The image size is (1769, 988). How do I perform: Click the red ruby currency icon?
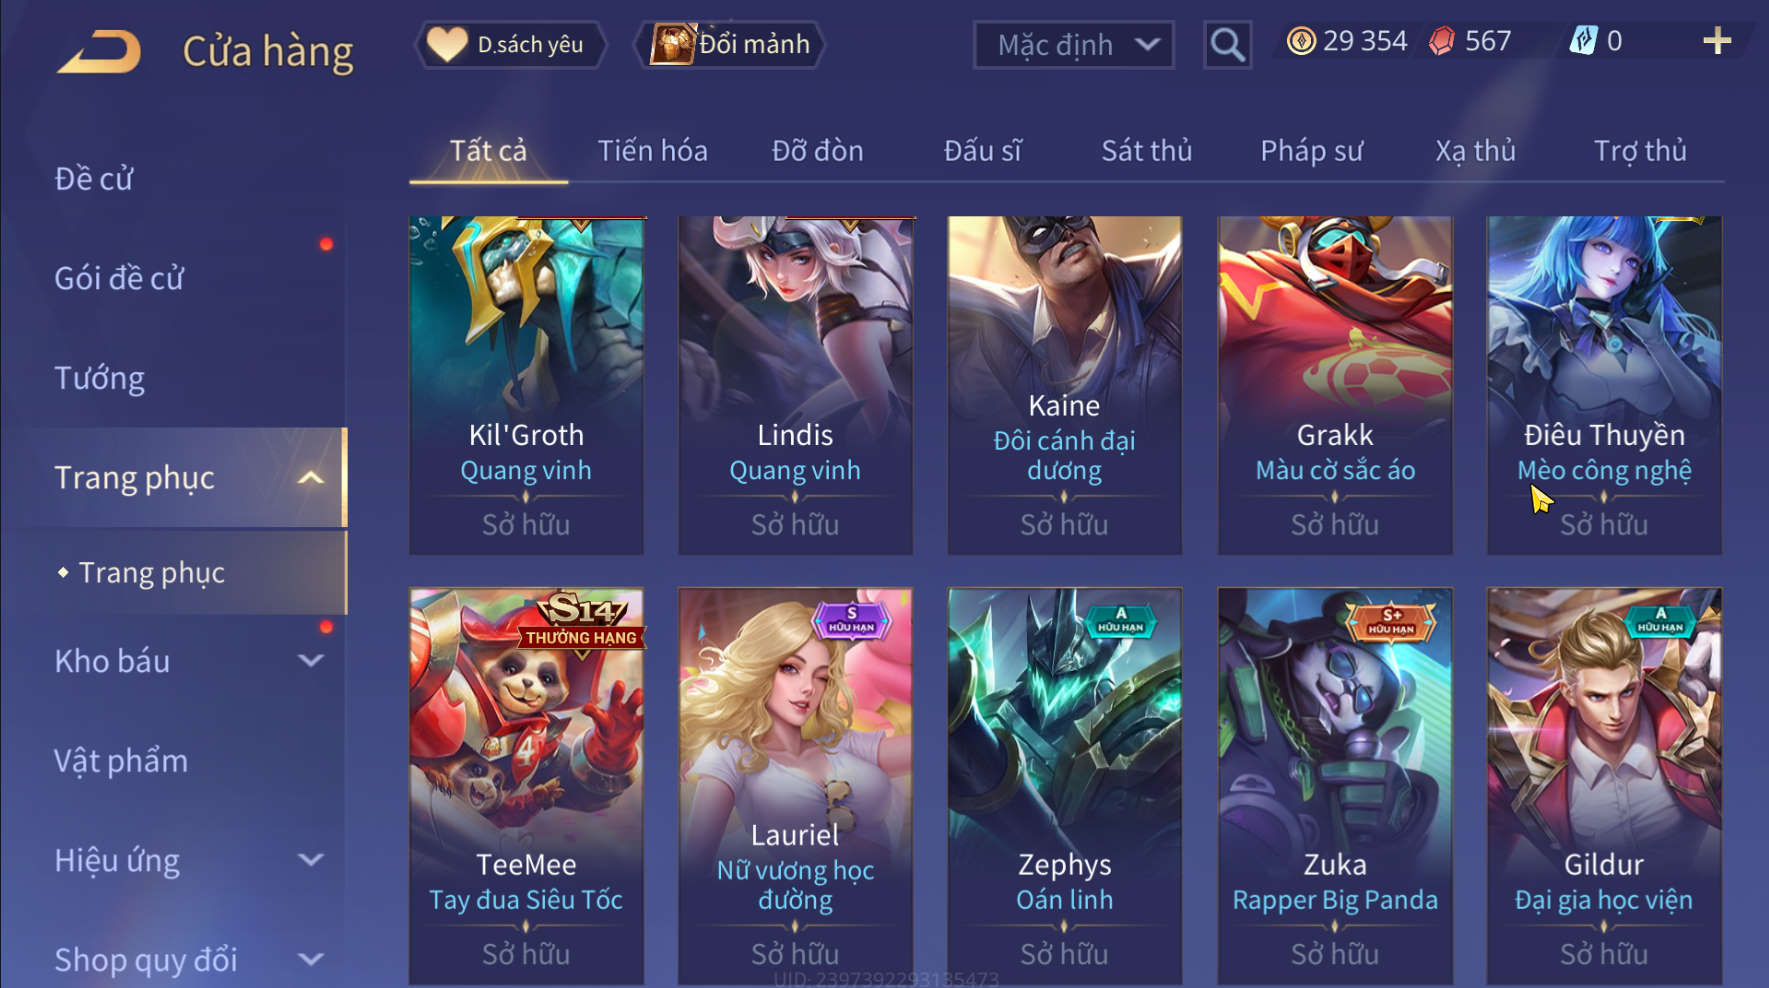(x=1441, y=41)
